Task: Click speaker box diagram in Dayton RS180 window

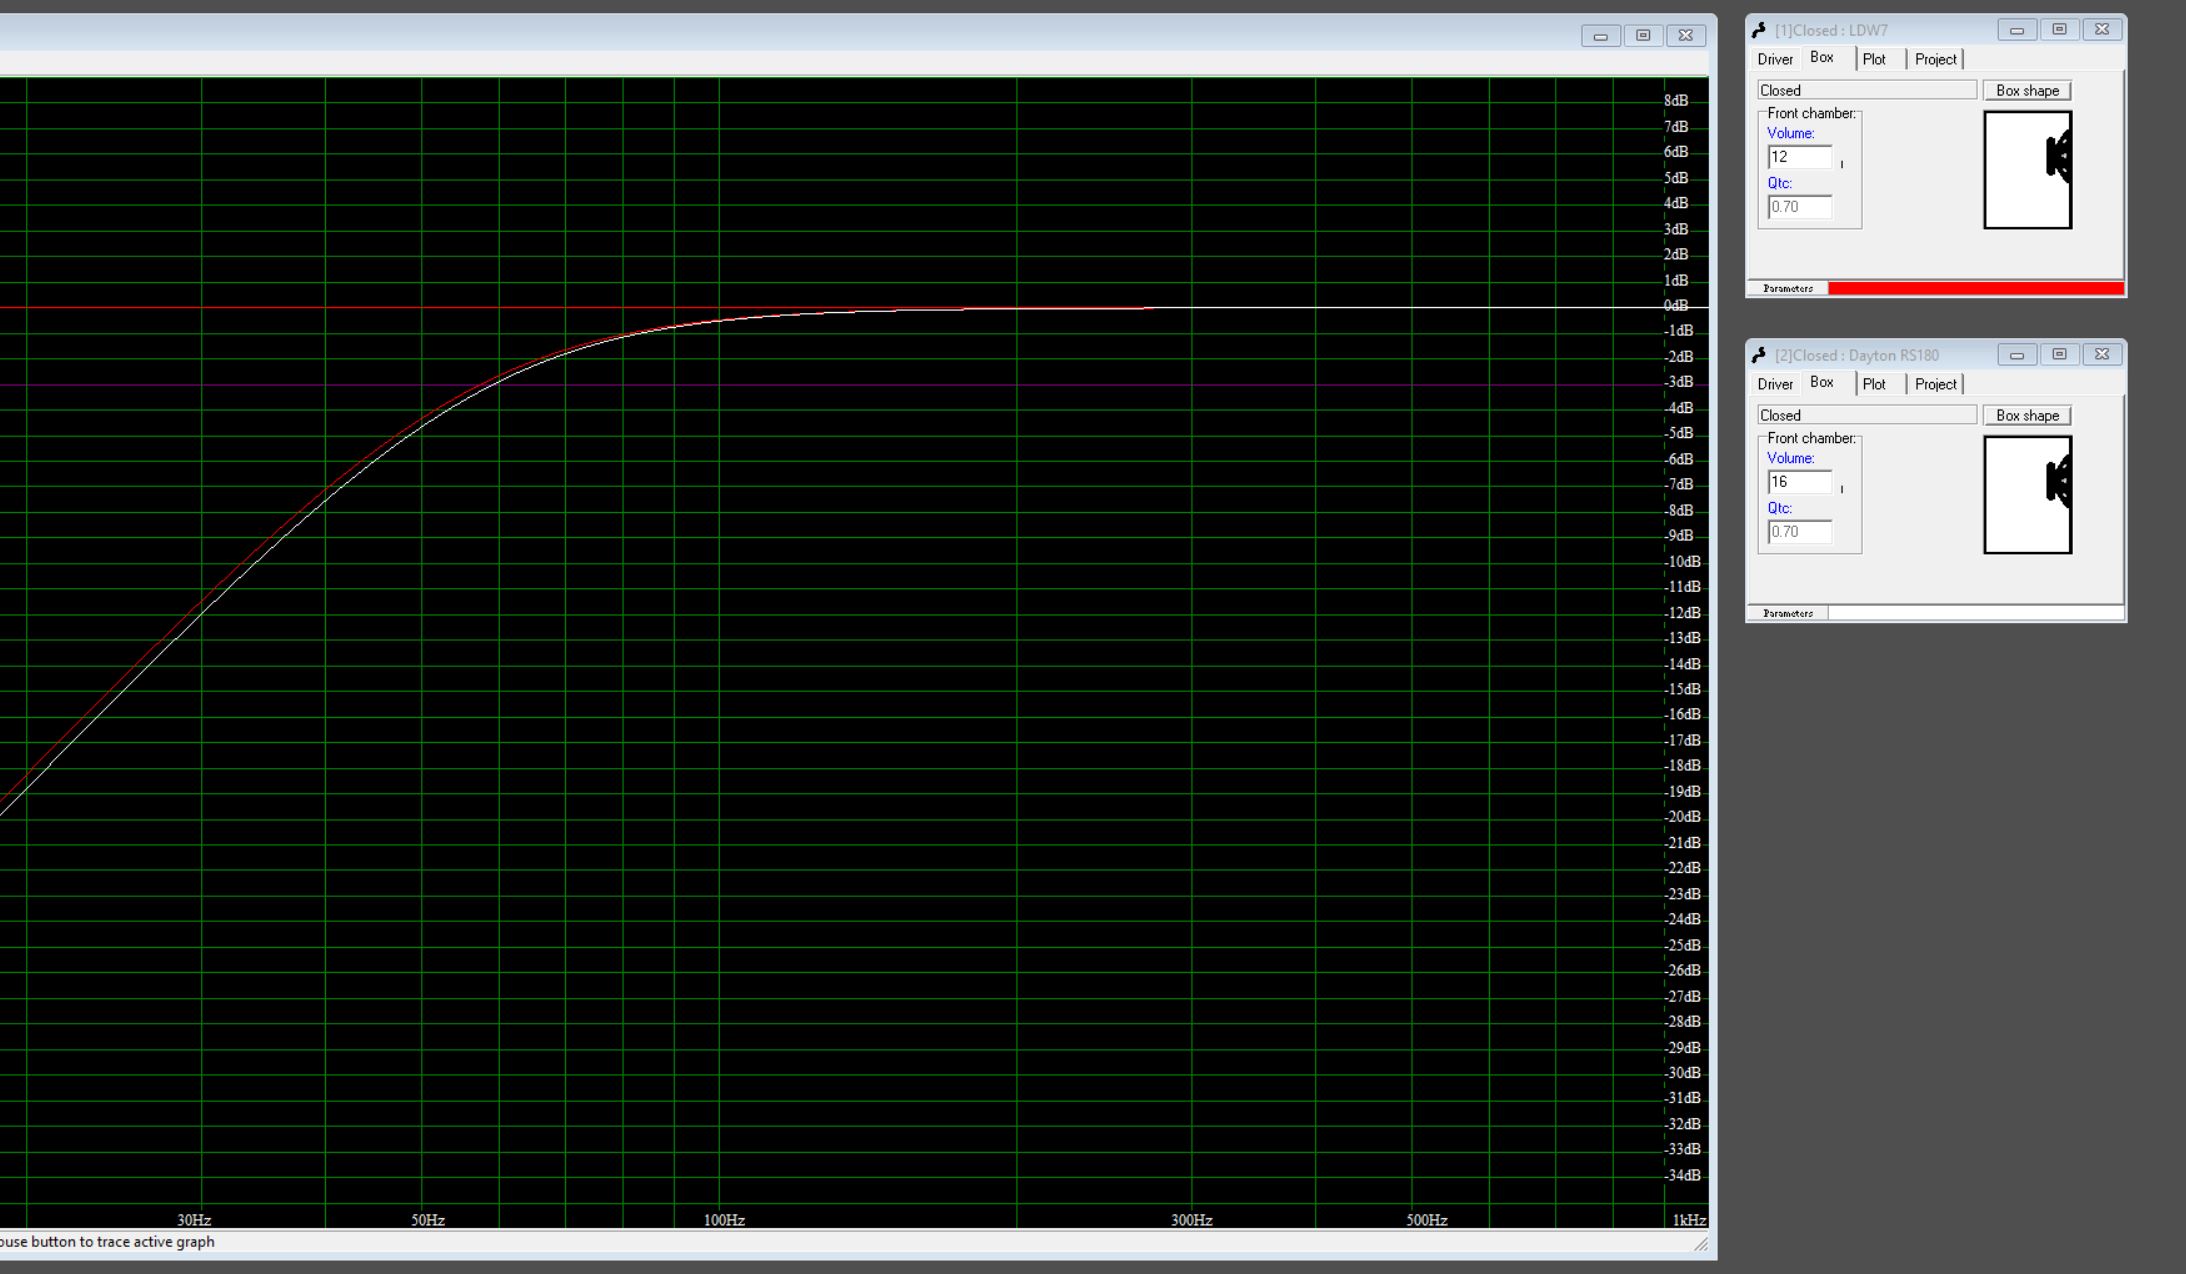Action: tap(2028, 494)
